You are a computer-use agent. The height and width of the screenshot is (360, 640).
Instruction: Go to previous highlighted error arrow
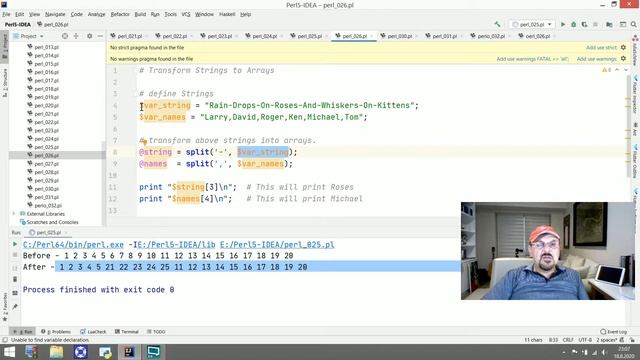[x=617, y=70]
